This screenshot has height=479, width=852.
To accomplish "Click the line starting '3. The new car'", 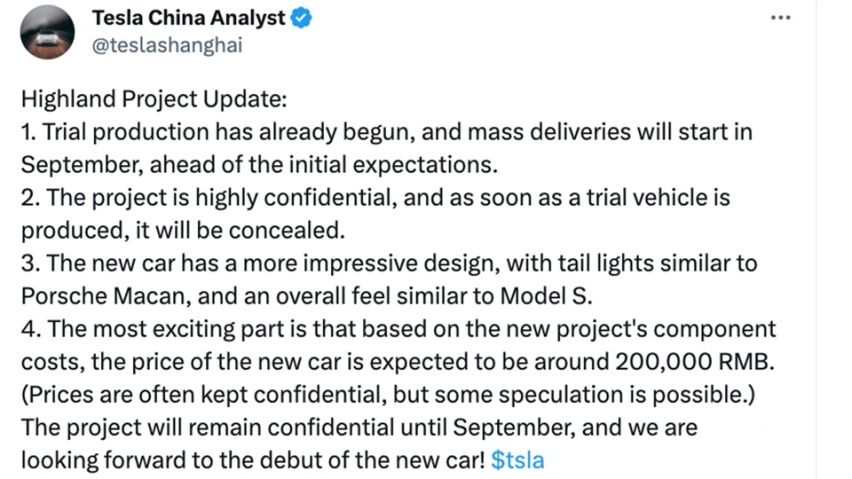I will pyautogui.click(x=389, y=263).
